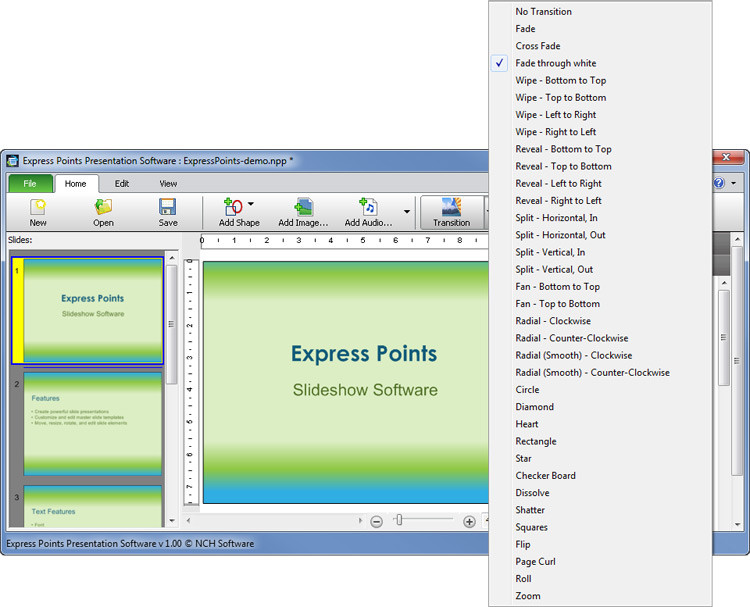Choose the Roll transition

pyautogui.click(x=600, y=579)
